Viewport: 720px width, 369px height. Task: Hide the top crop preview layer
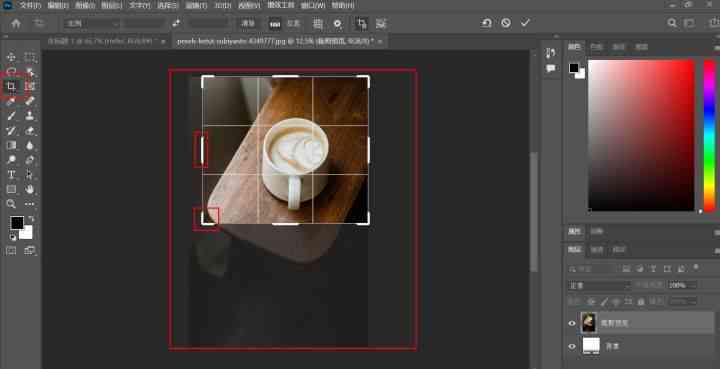click(x=572, y=323)
